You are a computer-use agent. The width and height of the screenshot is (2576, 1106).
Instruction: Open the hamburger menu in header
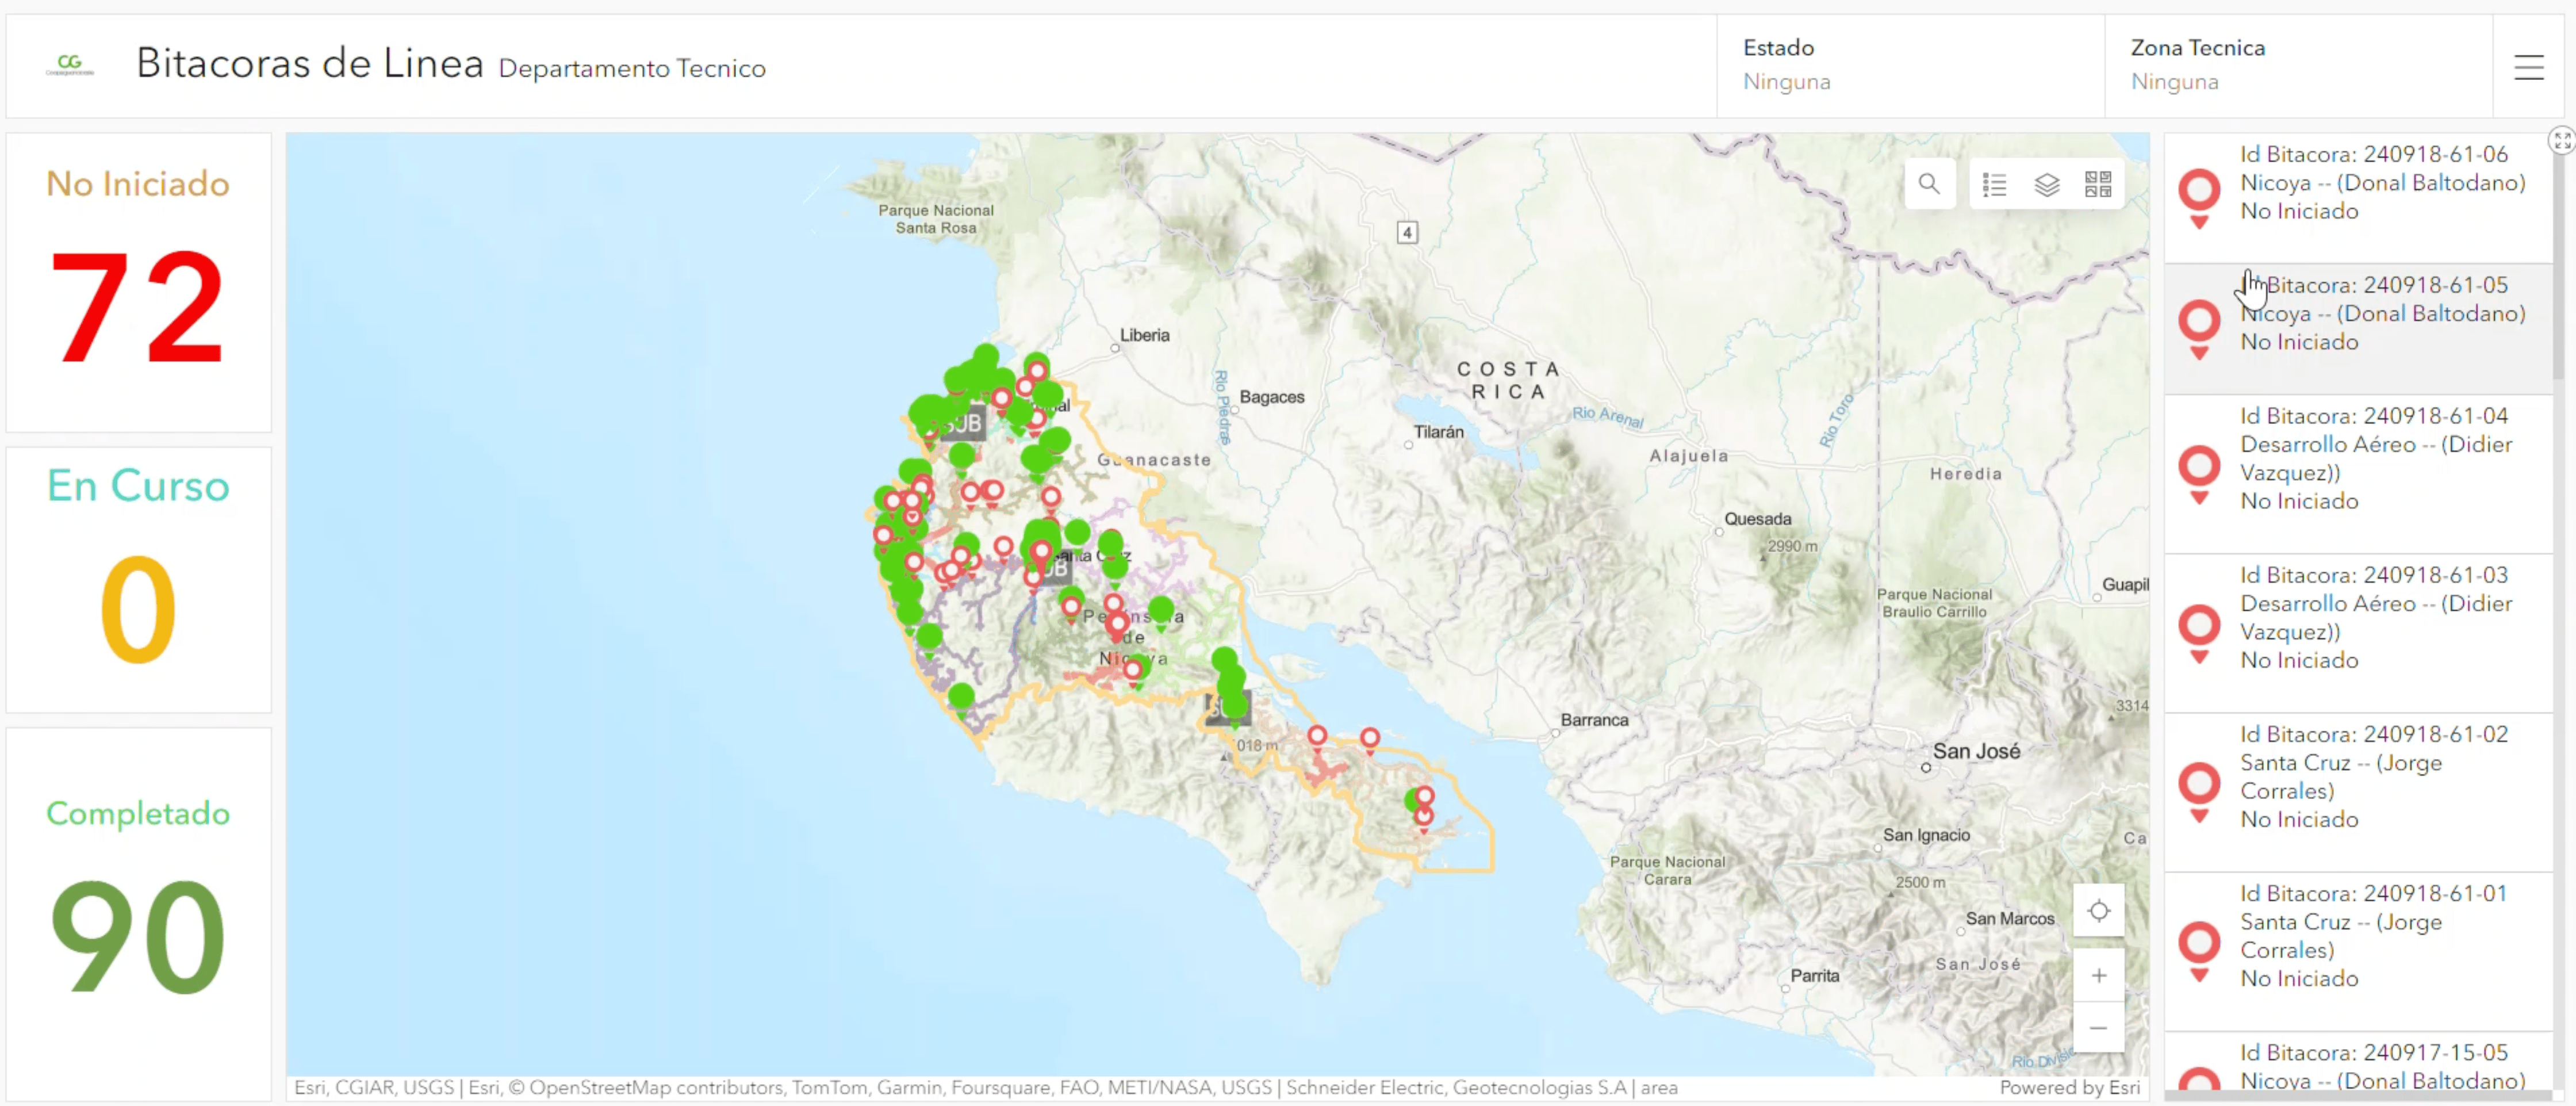pyautogui.click(x=2528, y=67)
